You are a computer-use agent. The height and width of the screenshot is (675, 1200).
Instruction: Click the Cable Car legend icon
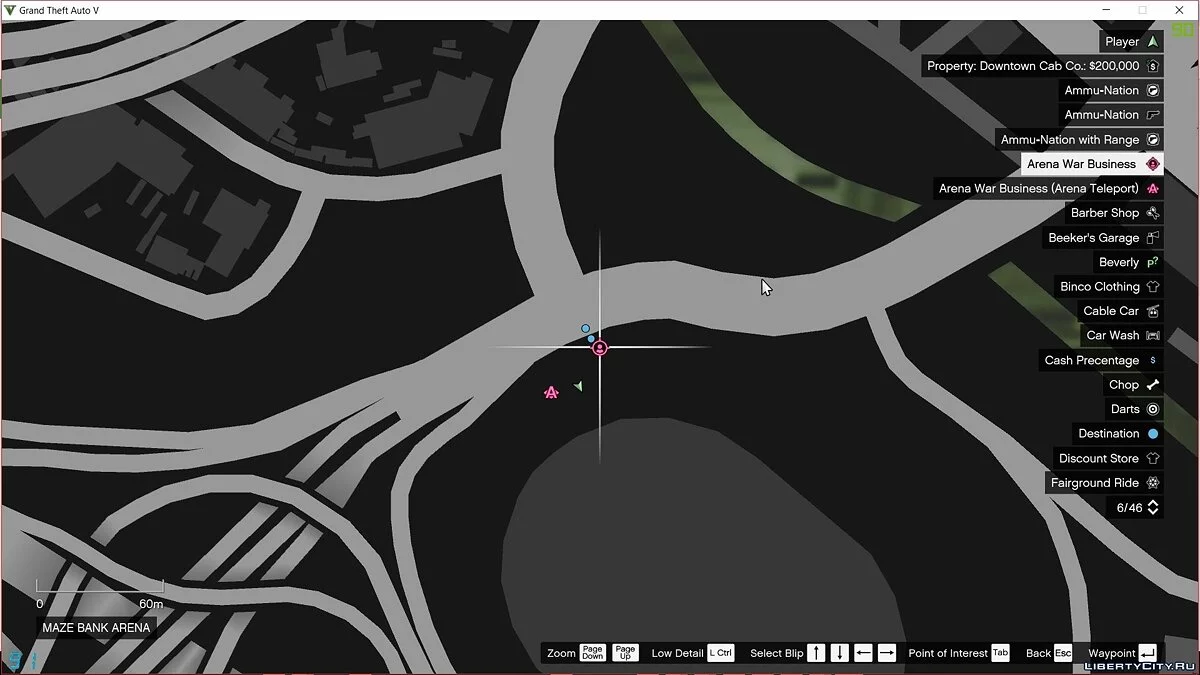point(1153,311)
